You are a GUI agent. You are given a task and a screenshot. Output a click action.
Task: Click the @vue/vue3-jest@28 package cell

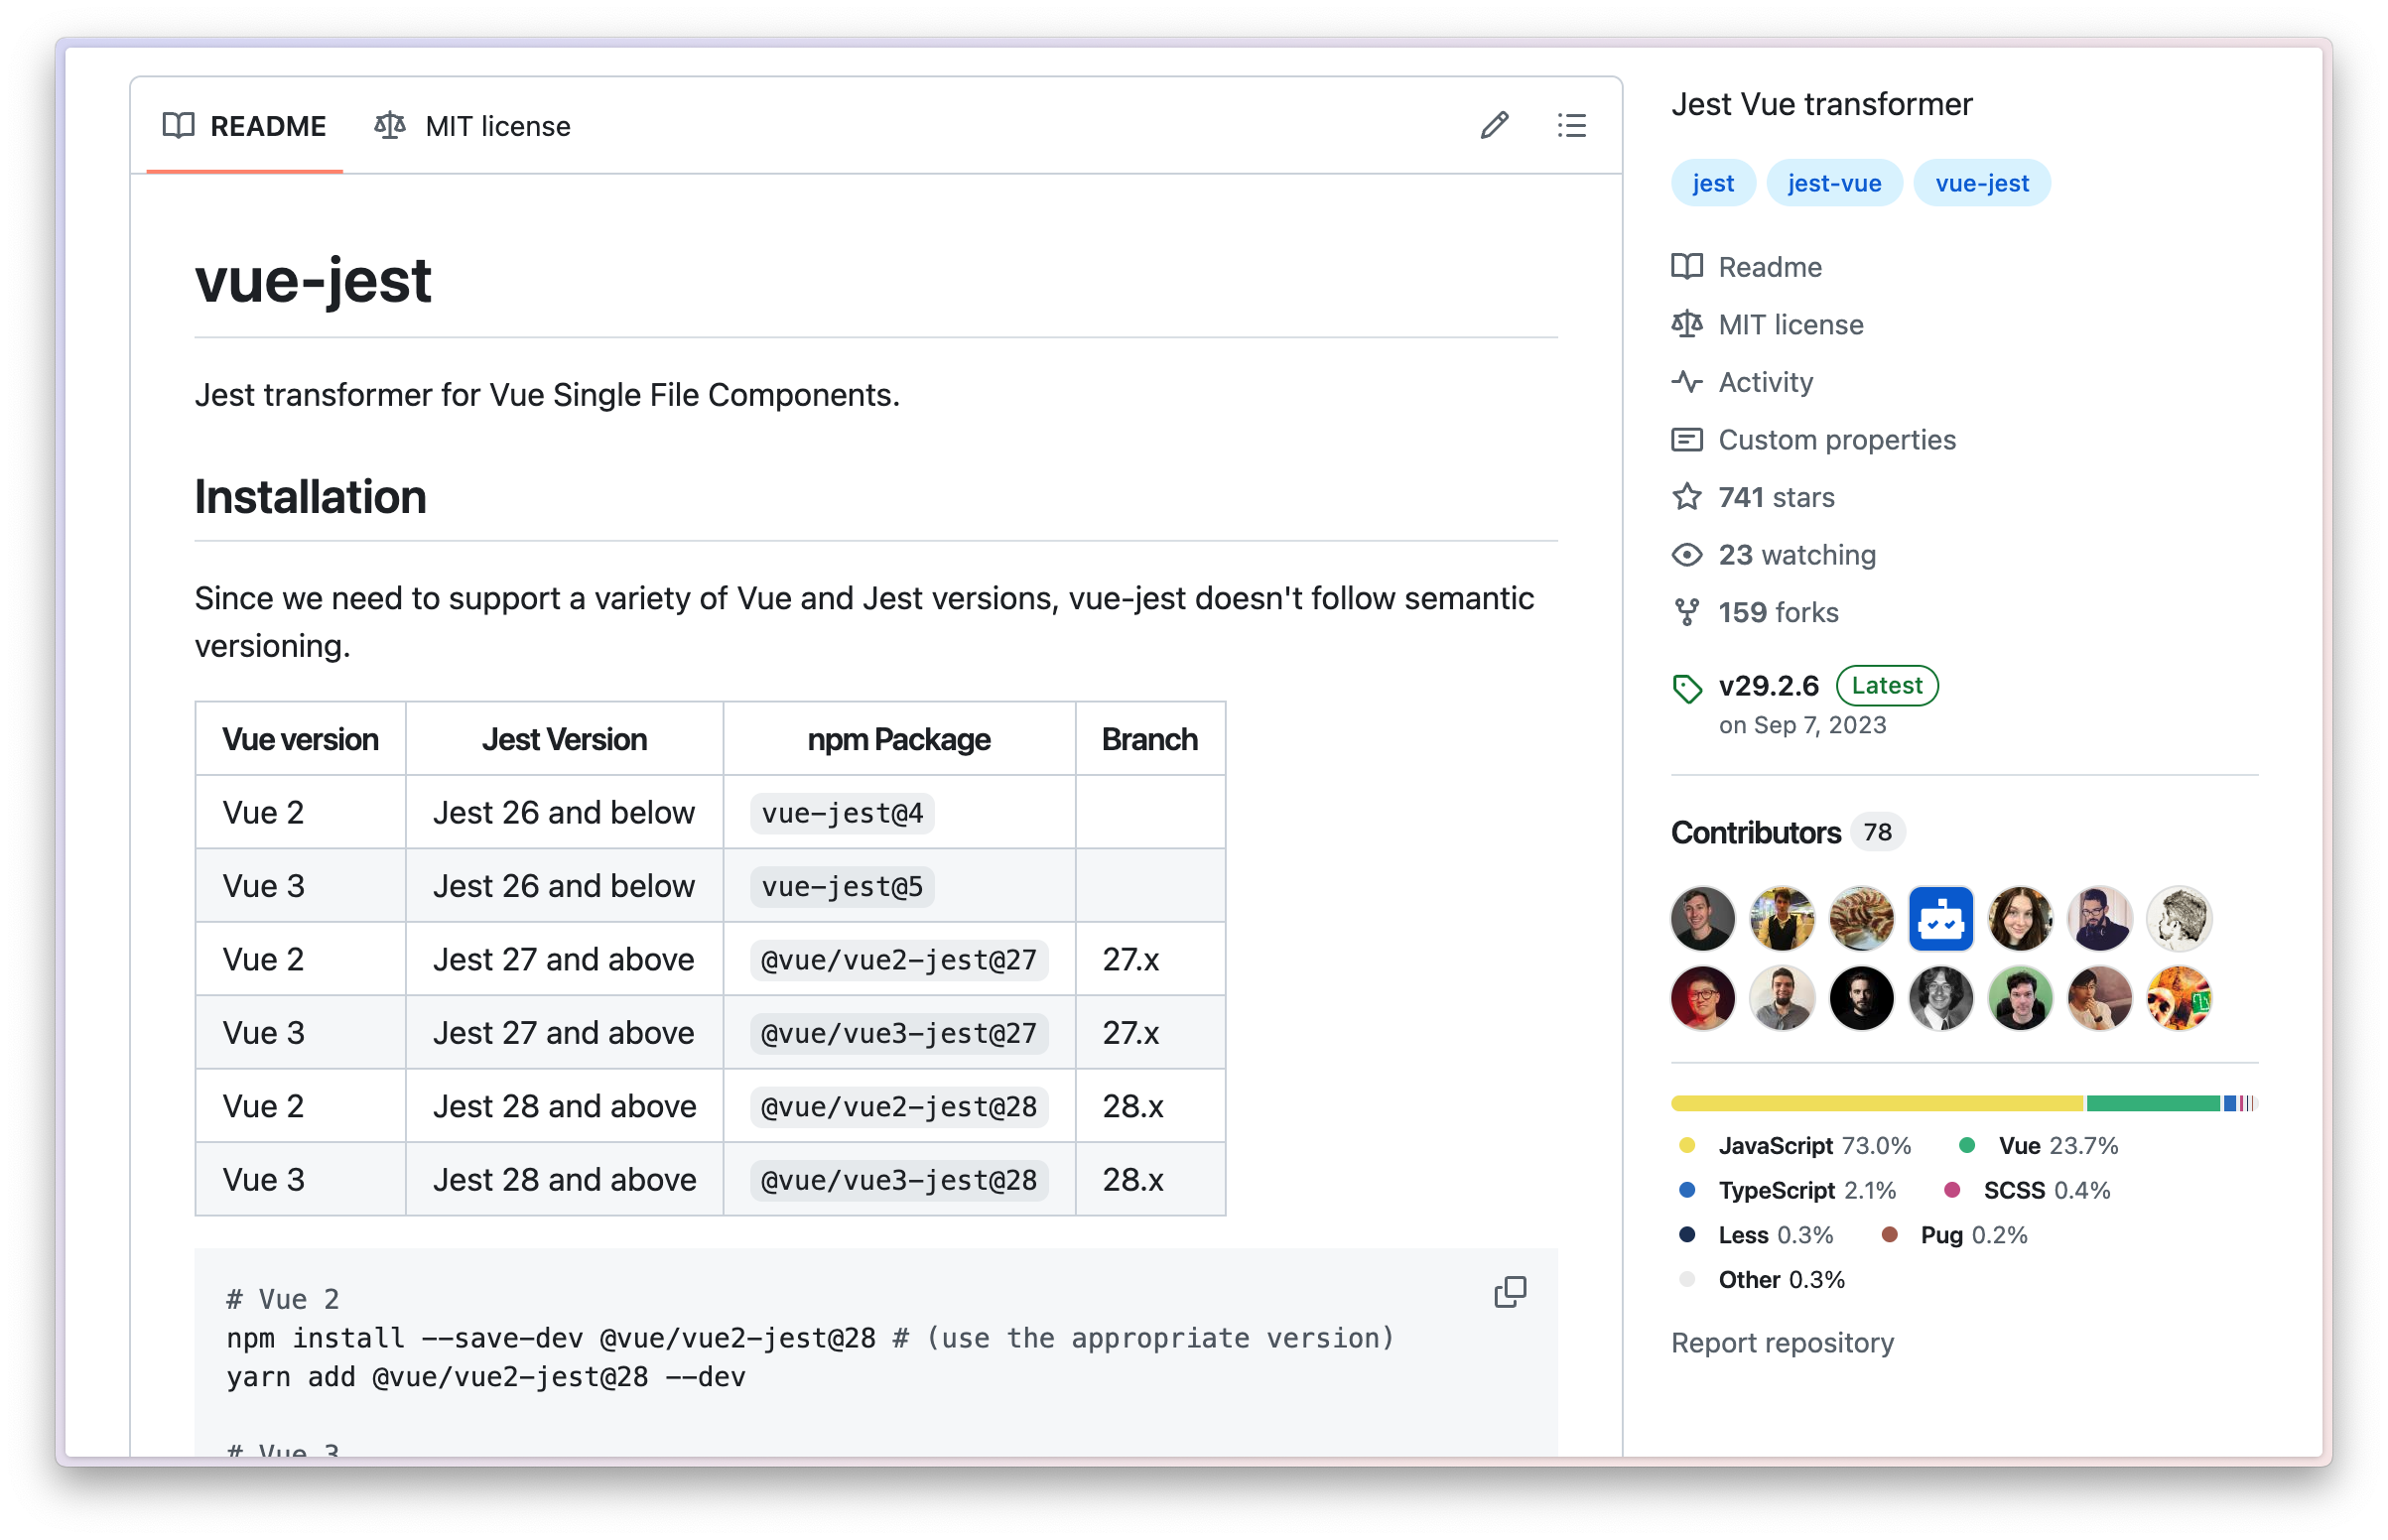(898, 1180)
